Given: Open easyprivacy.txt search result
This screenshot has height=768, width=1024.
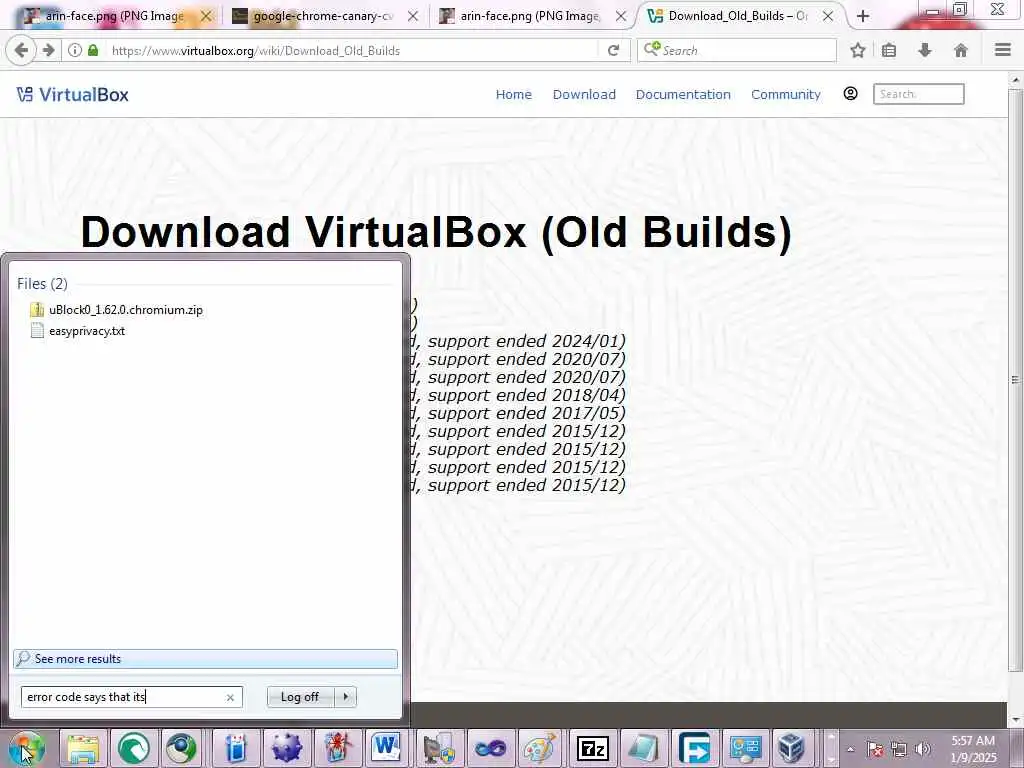Looking at the screenshot, I should point(87,330).
